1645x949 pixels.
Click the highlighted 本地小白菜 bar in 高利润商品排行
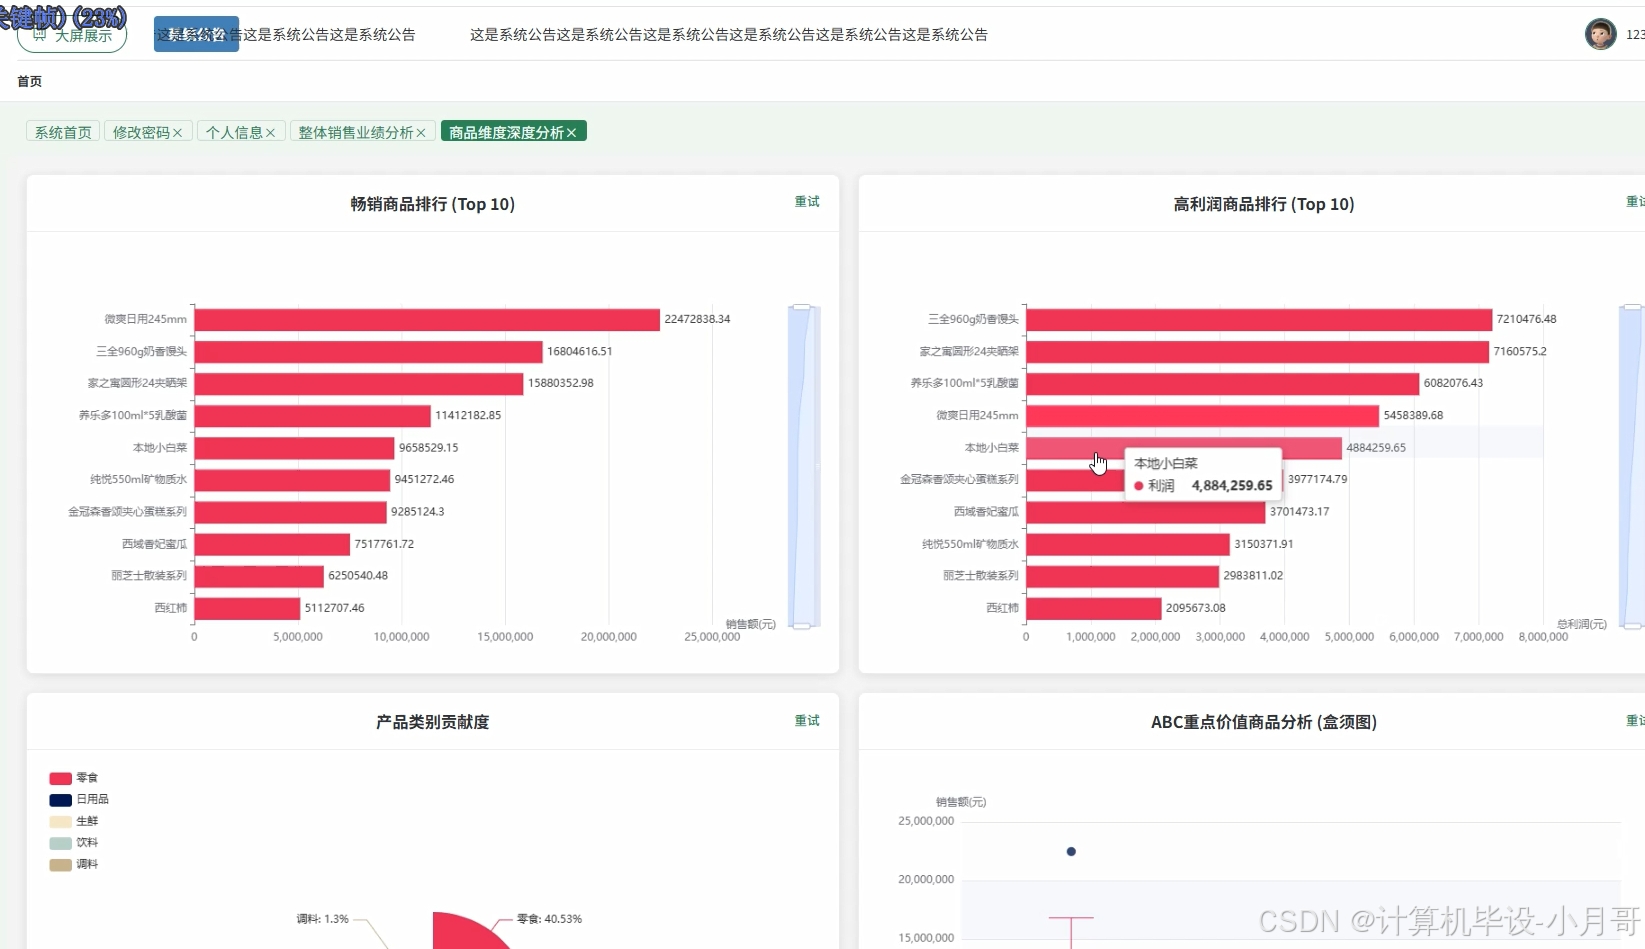click(x=1184, y=448)
